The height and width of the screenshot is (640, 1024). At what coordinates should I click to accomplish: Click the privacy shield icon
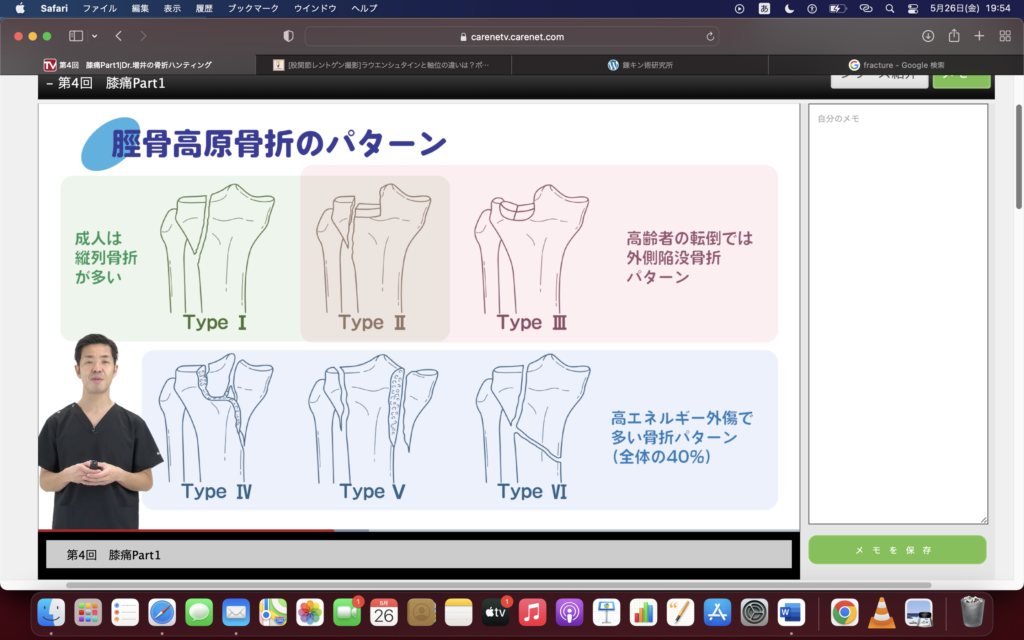click(x=289, y=36)
